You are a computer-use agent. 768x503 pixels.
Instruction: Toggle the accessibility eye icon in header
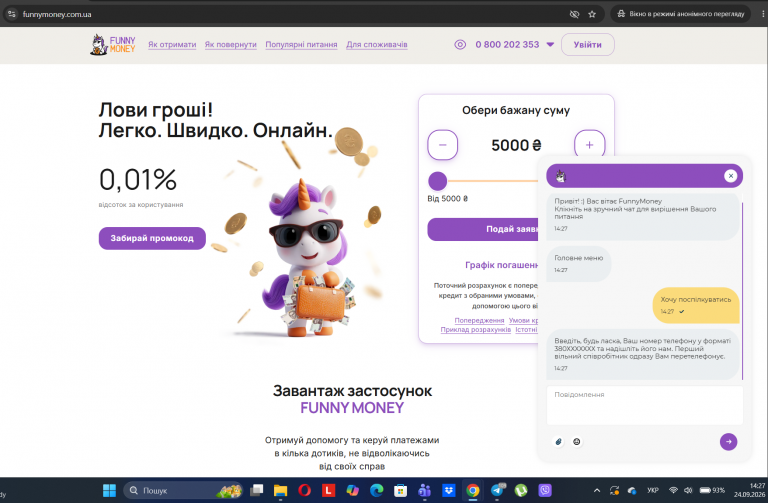pos(460,45)
